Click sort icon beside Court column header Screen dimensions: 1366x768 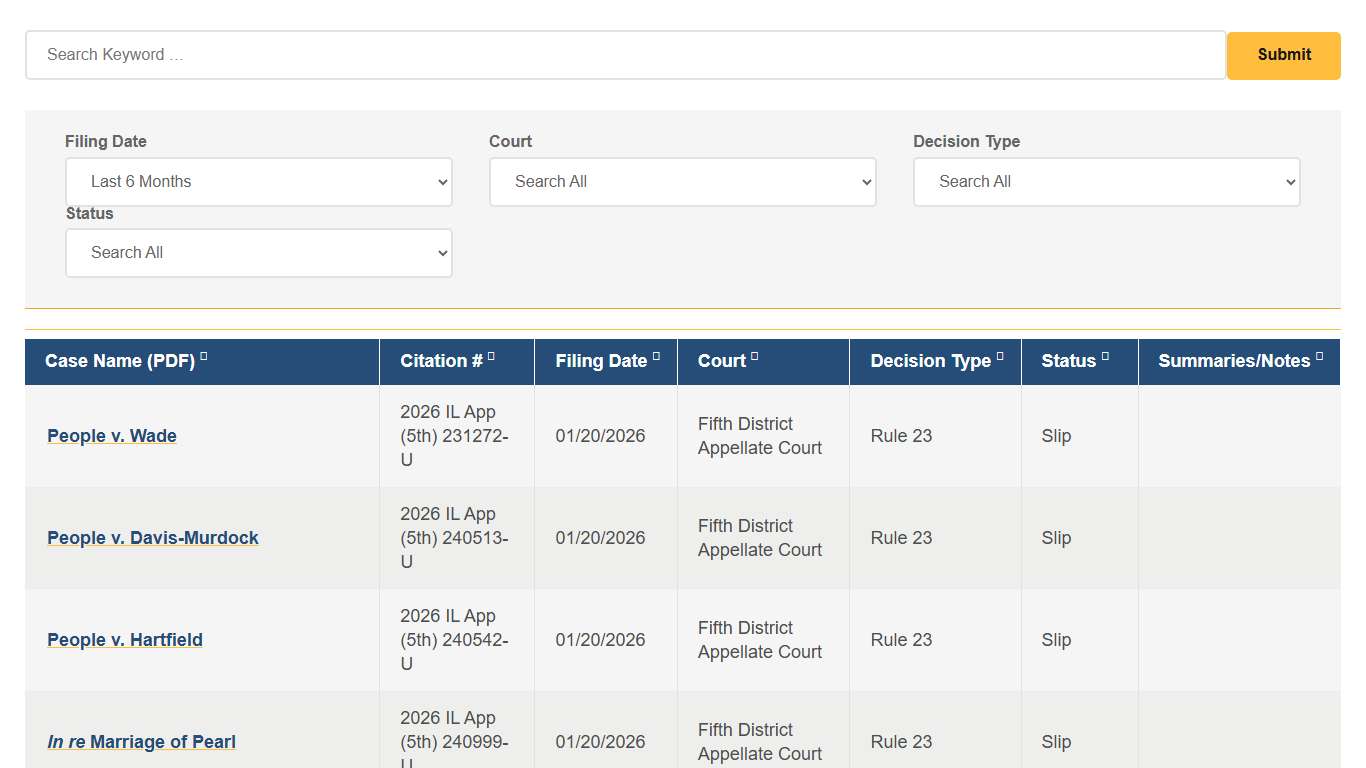click(755, 356)
